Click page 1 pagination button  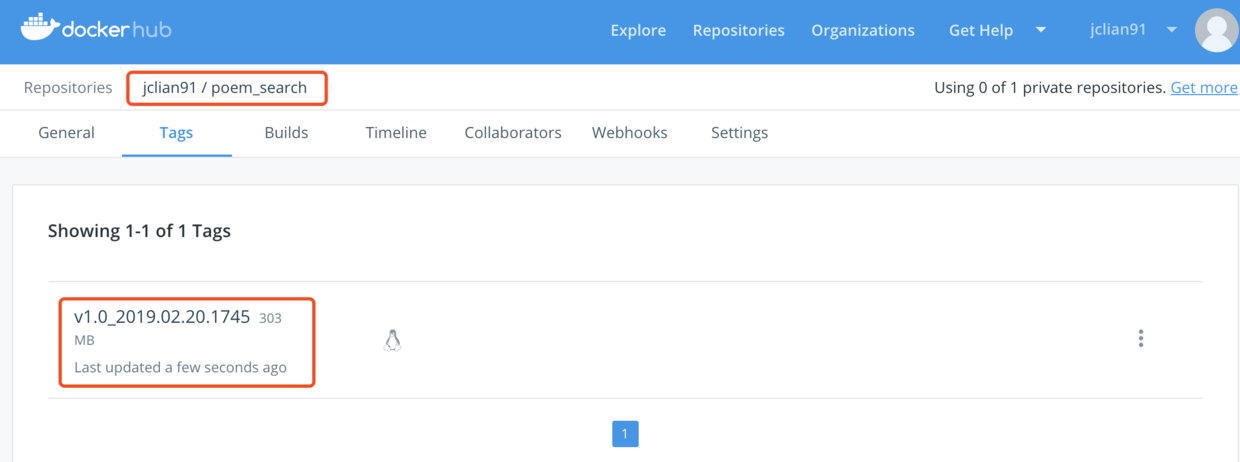625,433
